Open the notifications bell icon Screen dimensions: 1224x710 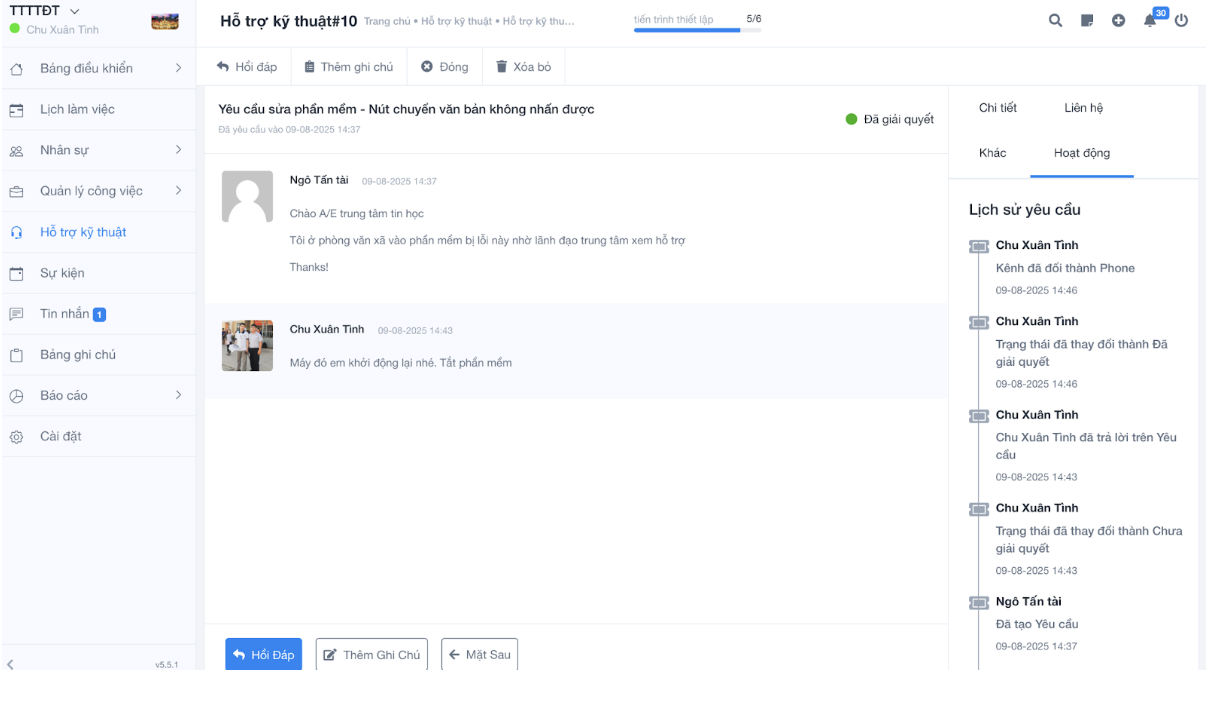click(x=1150, y=20)
